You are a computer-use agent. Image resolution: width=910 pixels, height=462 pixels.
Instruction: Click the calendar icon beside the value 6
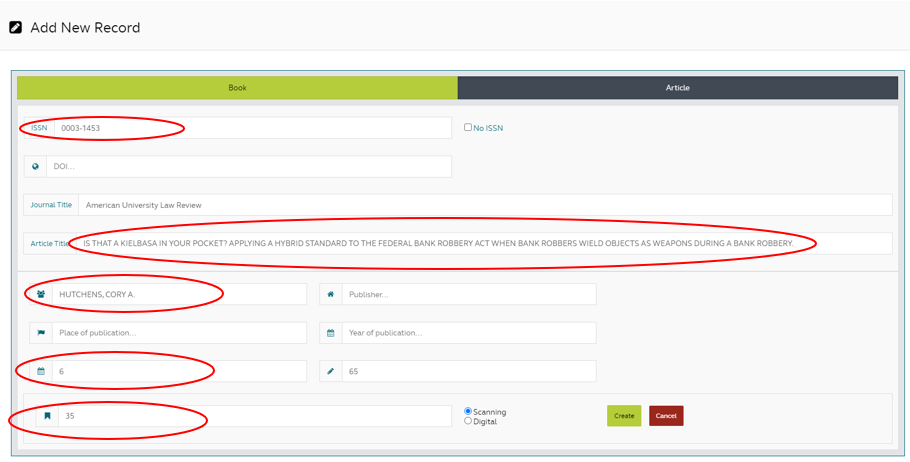[x=41, y=371]
